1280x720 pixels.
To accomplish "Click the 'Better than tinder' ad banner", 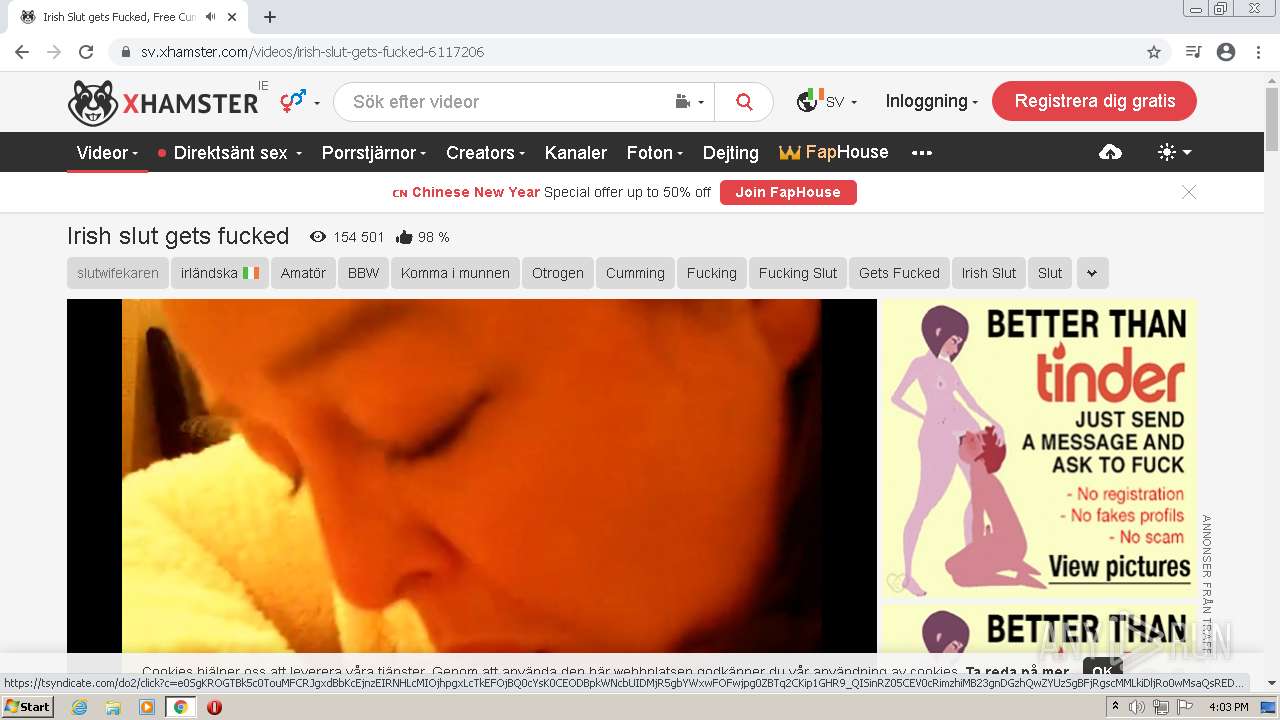I will pos(1038,451).
